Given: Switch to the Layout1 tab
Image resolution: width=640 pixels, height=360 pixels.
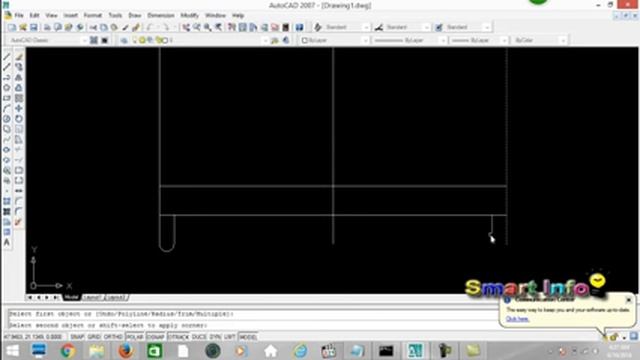Looking at the screenshot, I should click(92, 298).
